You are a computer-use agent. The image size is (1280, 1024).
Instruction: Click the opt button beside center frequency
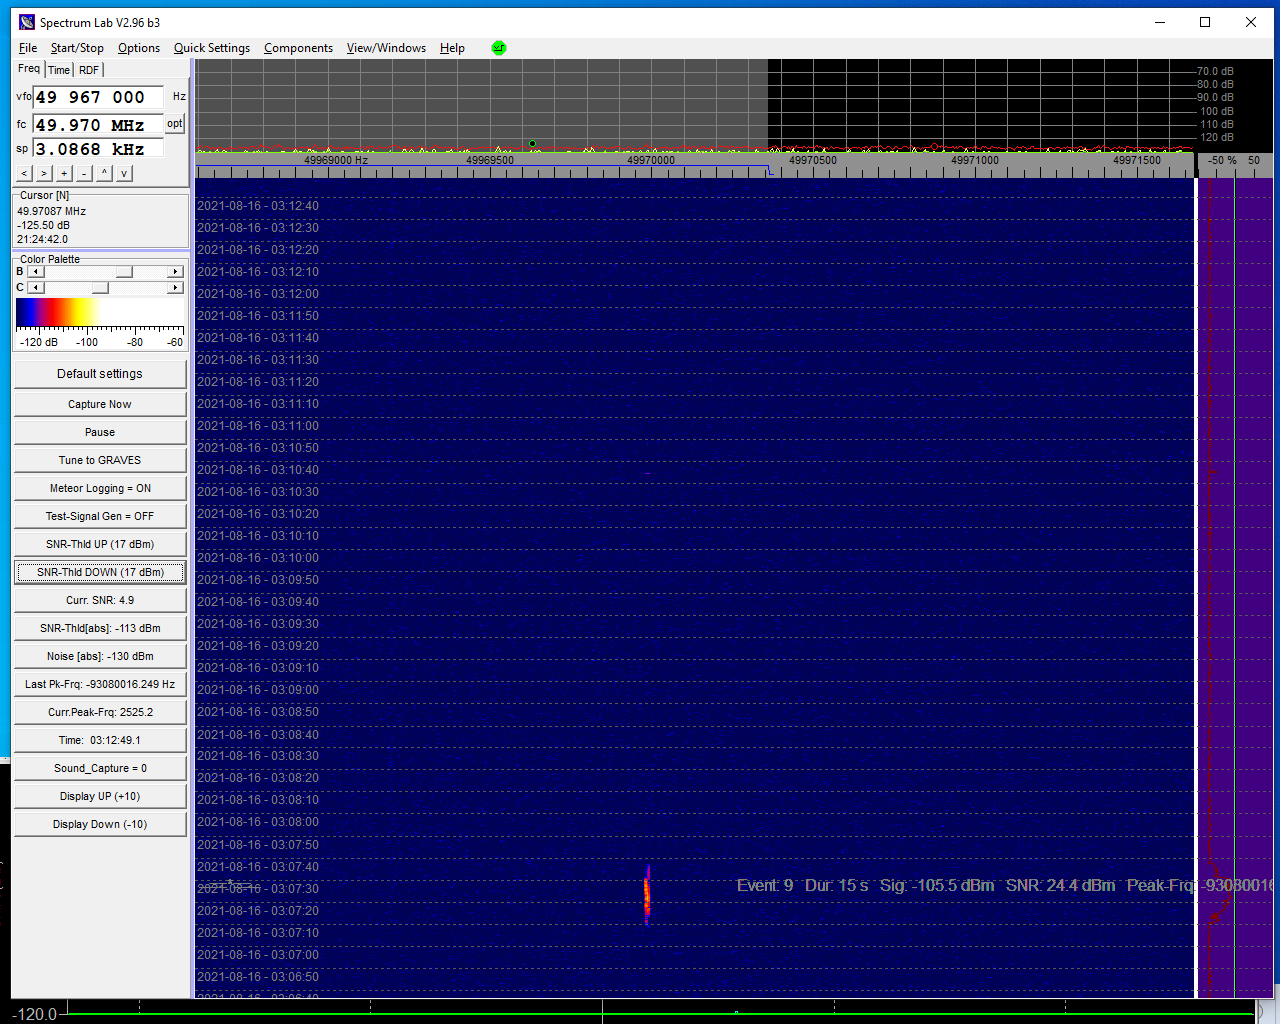point(175,124)
